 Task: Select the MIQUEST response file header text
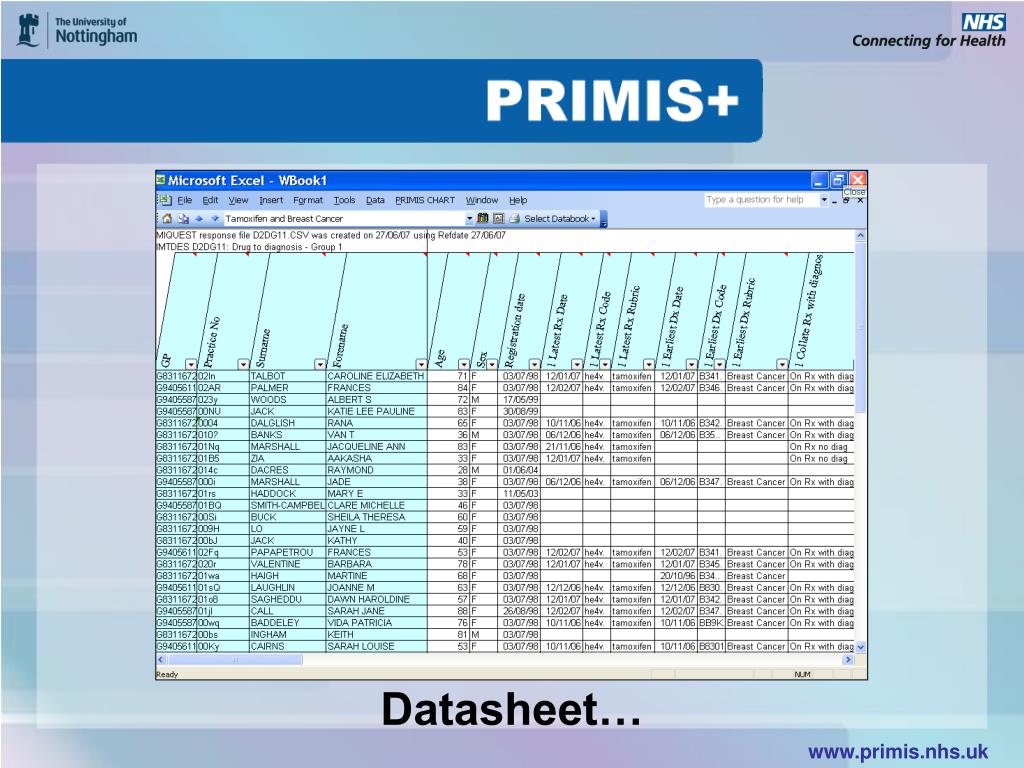point(330,235)
